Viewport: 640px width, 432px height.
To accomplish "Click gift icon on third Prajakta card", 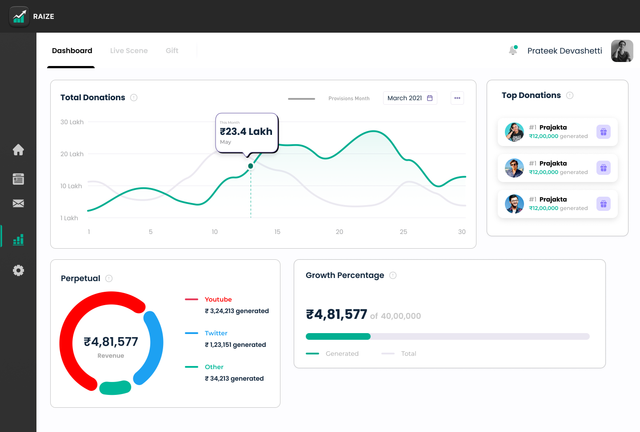I will point(603,204).
